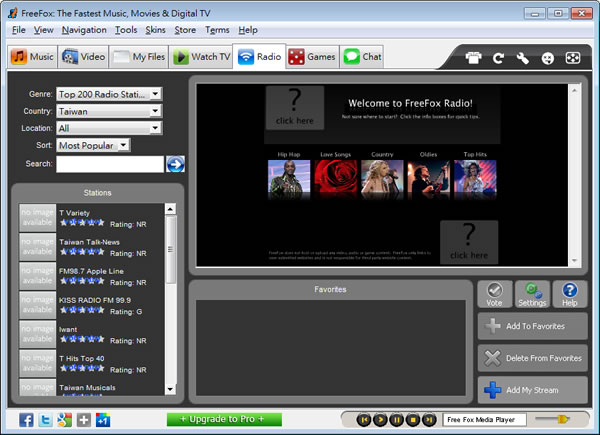The image size is (600, 435).
Task: Start playback with play button
Action: pos(380,420)
